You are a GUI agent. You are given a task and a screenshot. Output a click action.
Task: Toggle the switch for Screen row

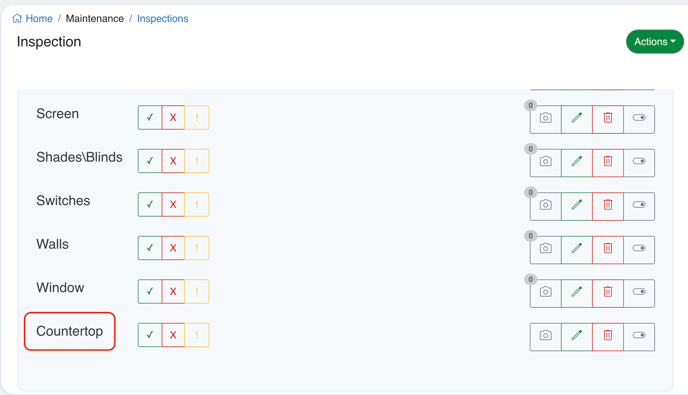tap(639, 119)
